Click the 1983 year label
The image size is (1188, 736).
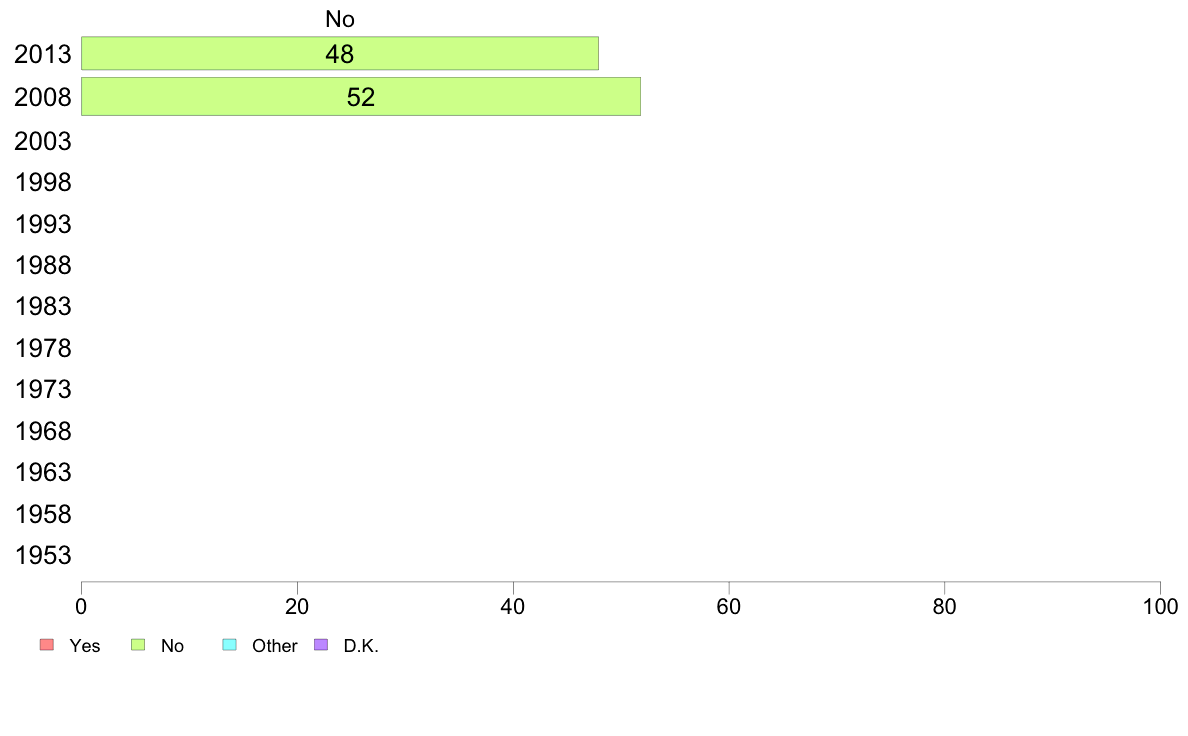pos(43,307)
